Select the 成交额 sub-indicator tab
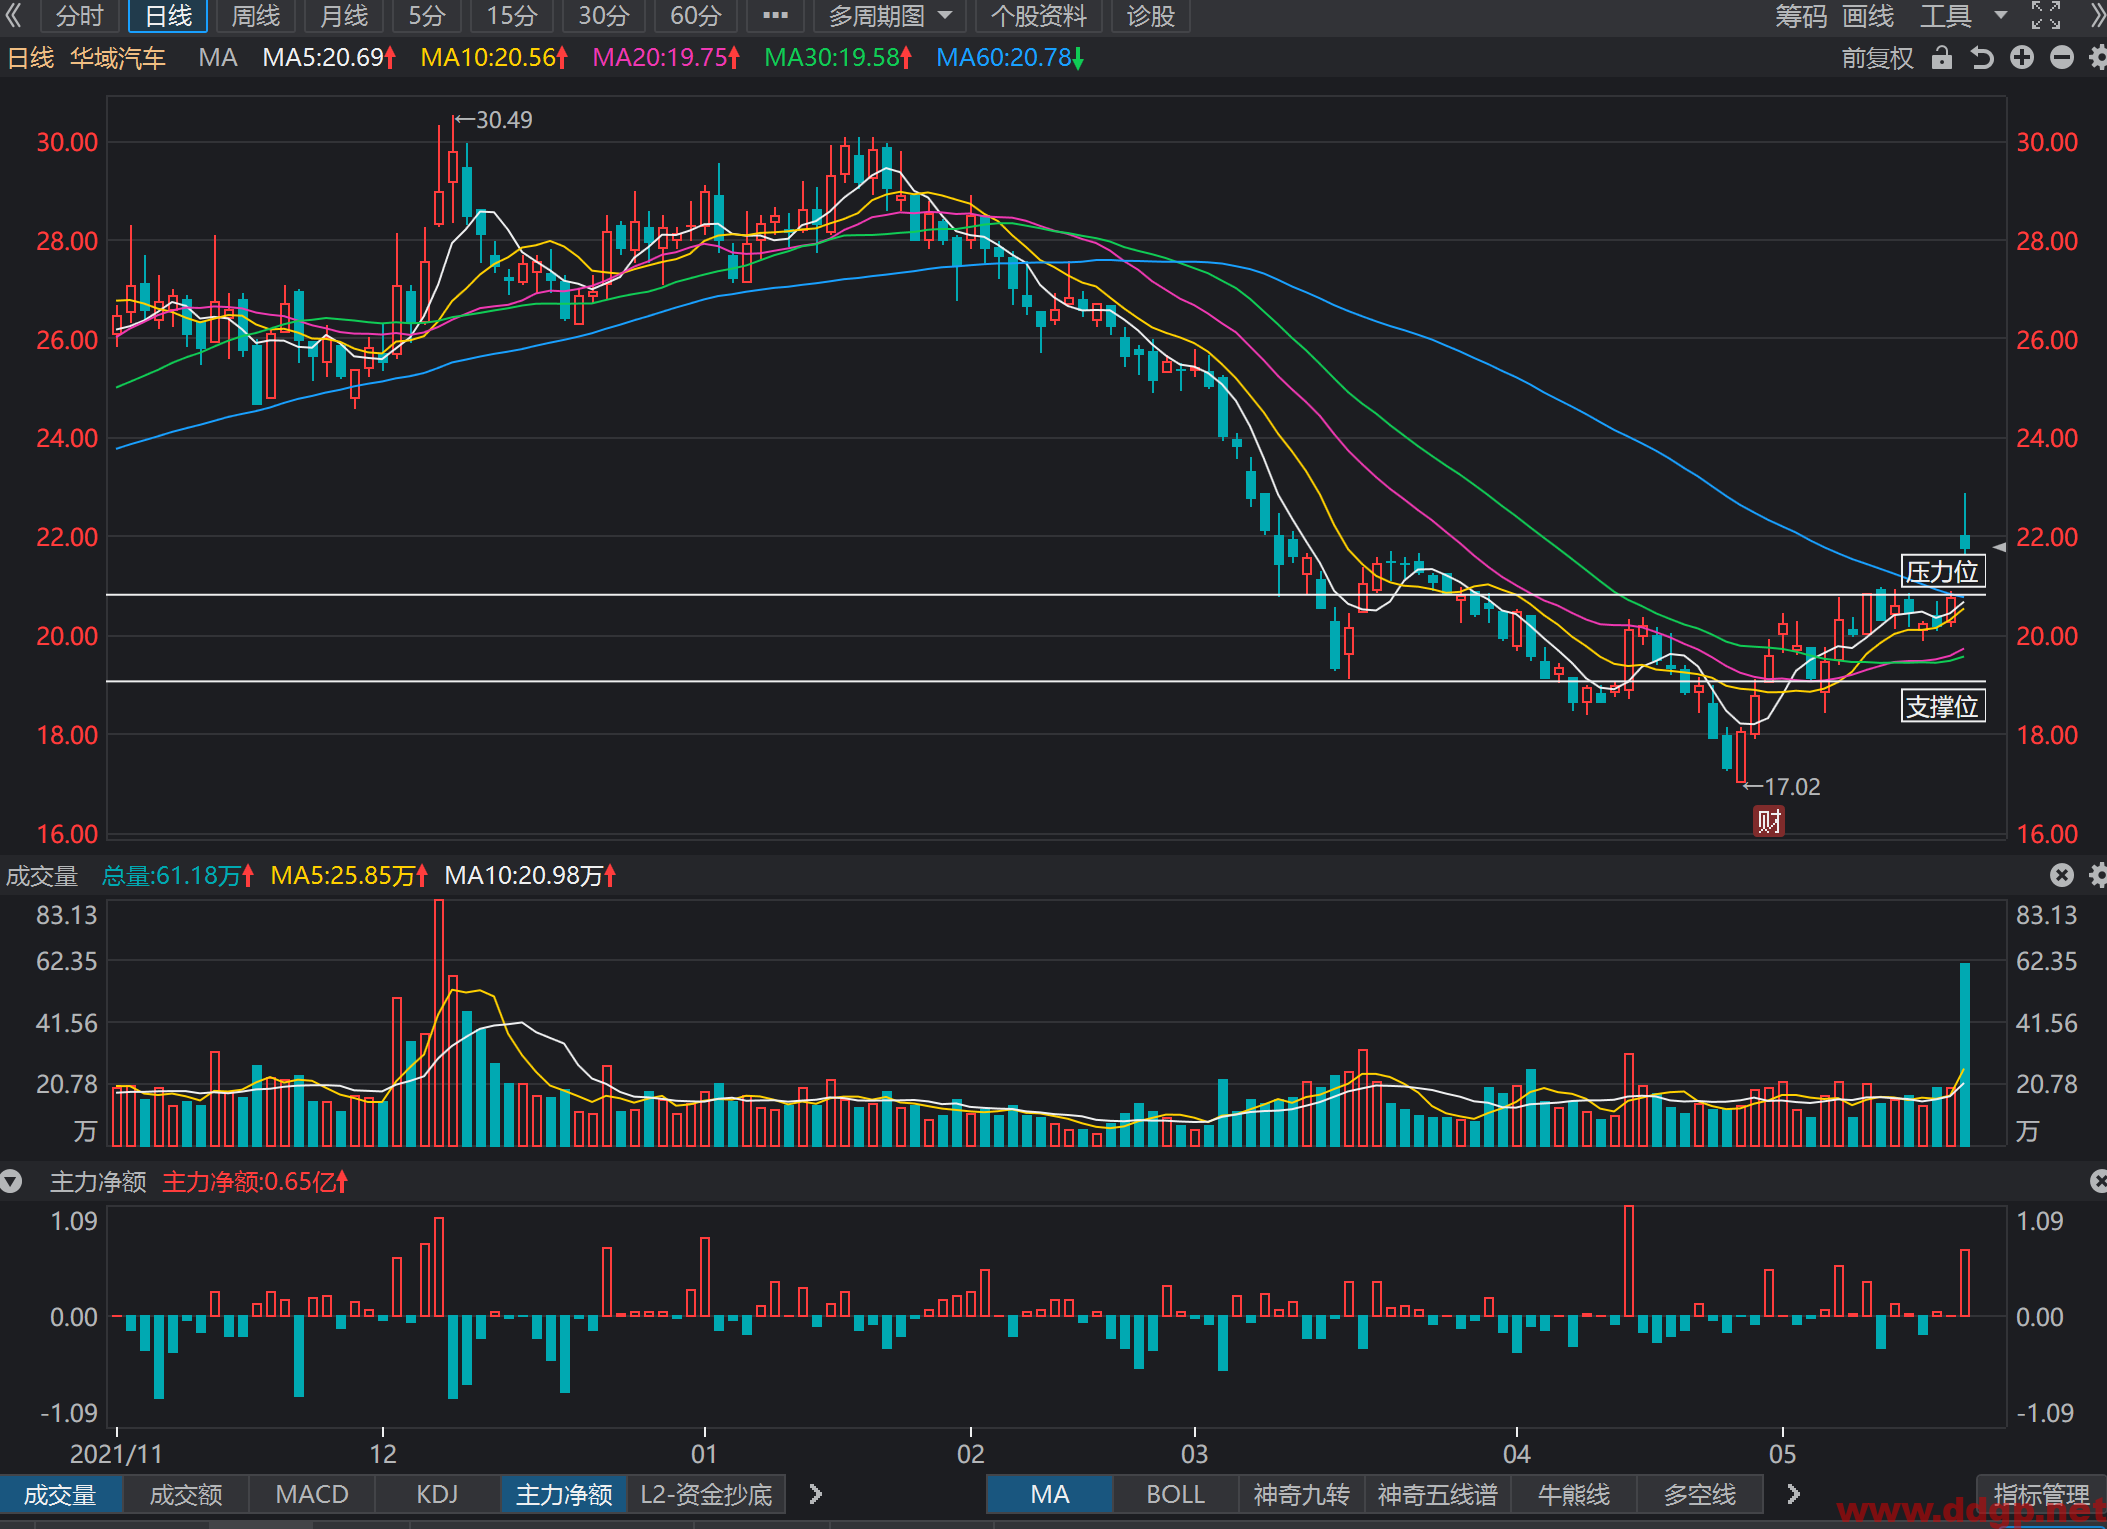The image size is (2107, 1529). click(x=186, y=1494)
